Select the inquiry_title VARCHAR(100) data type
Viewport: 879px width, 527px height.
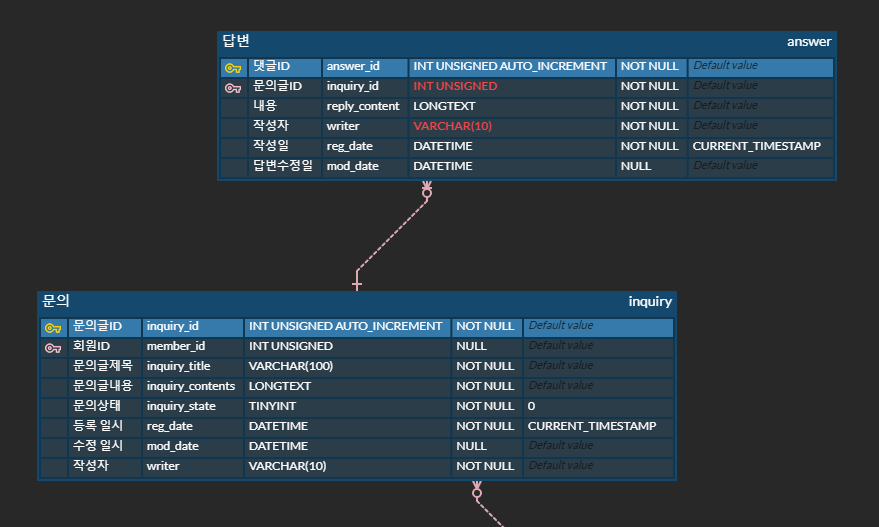[x=290, y=366]
